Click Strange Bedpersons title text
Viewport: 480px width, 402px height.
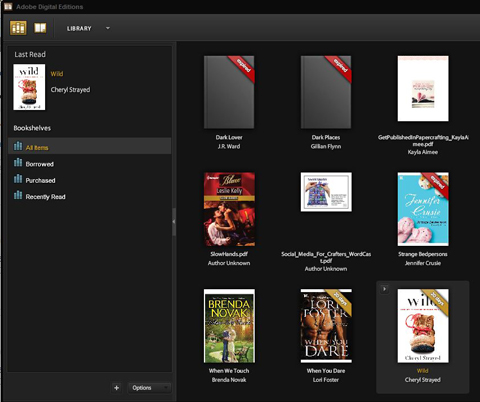pyautogui.click(x=423, y=254)
